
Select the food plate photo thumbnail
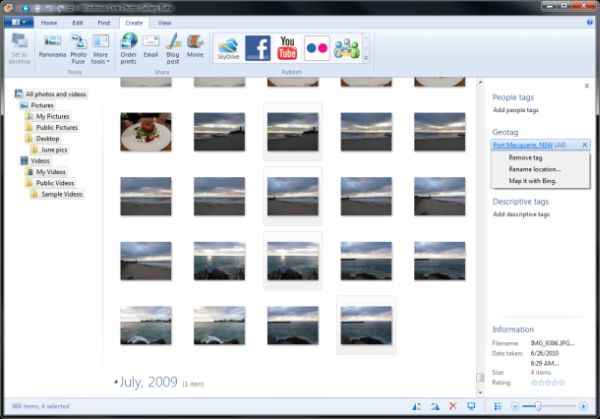146,132
